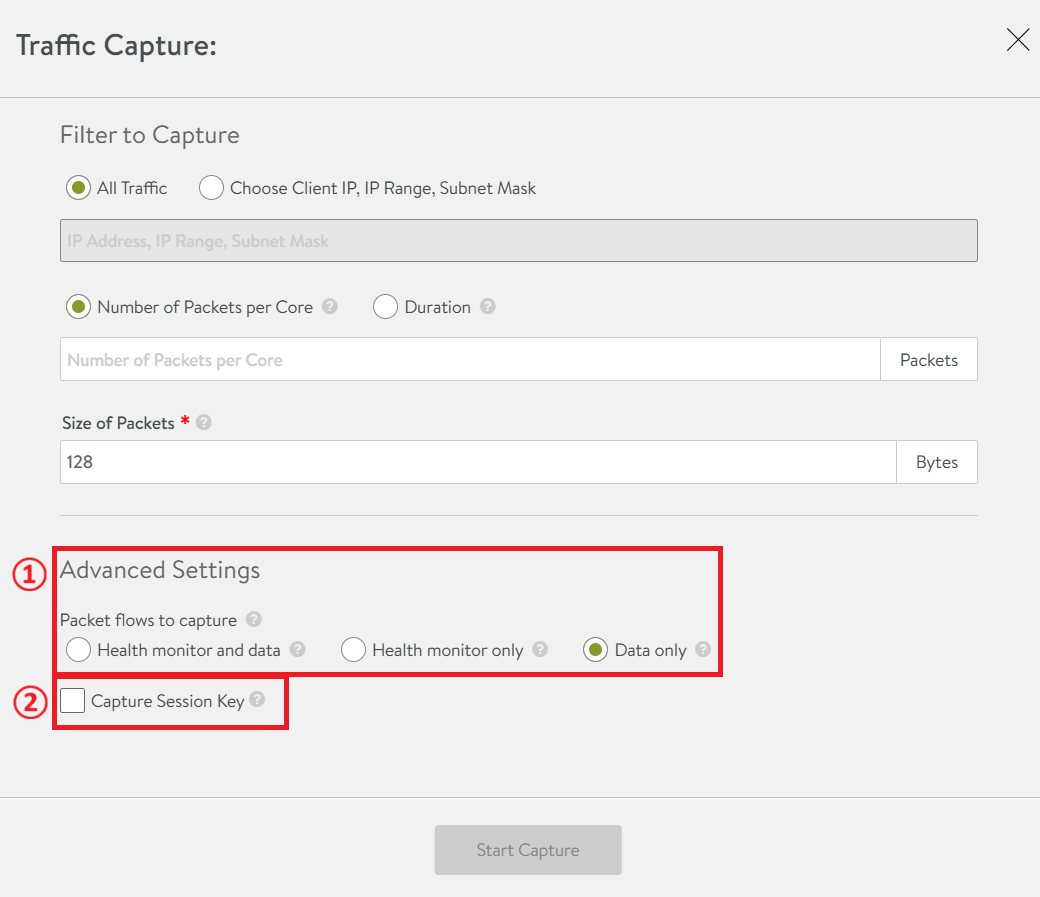
Task: Select Health monitor only radio
Action: (354, 650)
